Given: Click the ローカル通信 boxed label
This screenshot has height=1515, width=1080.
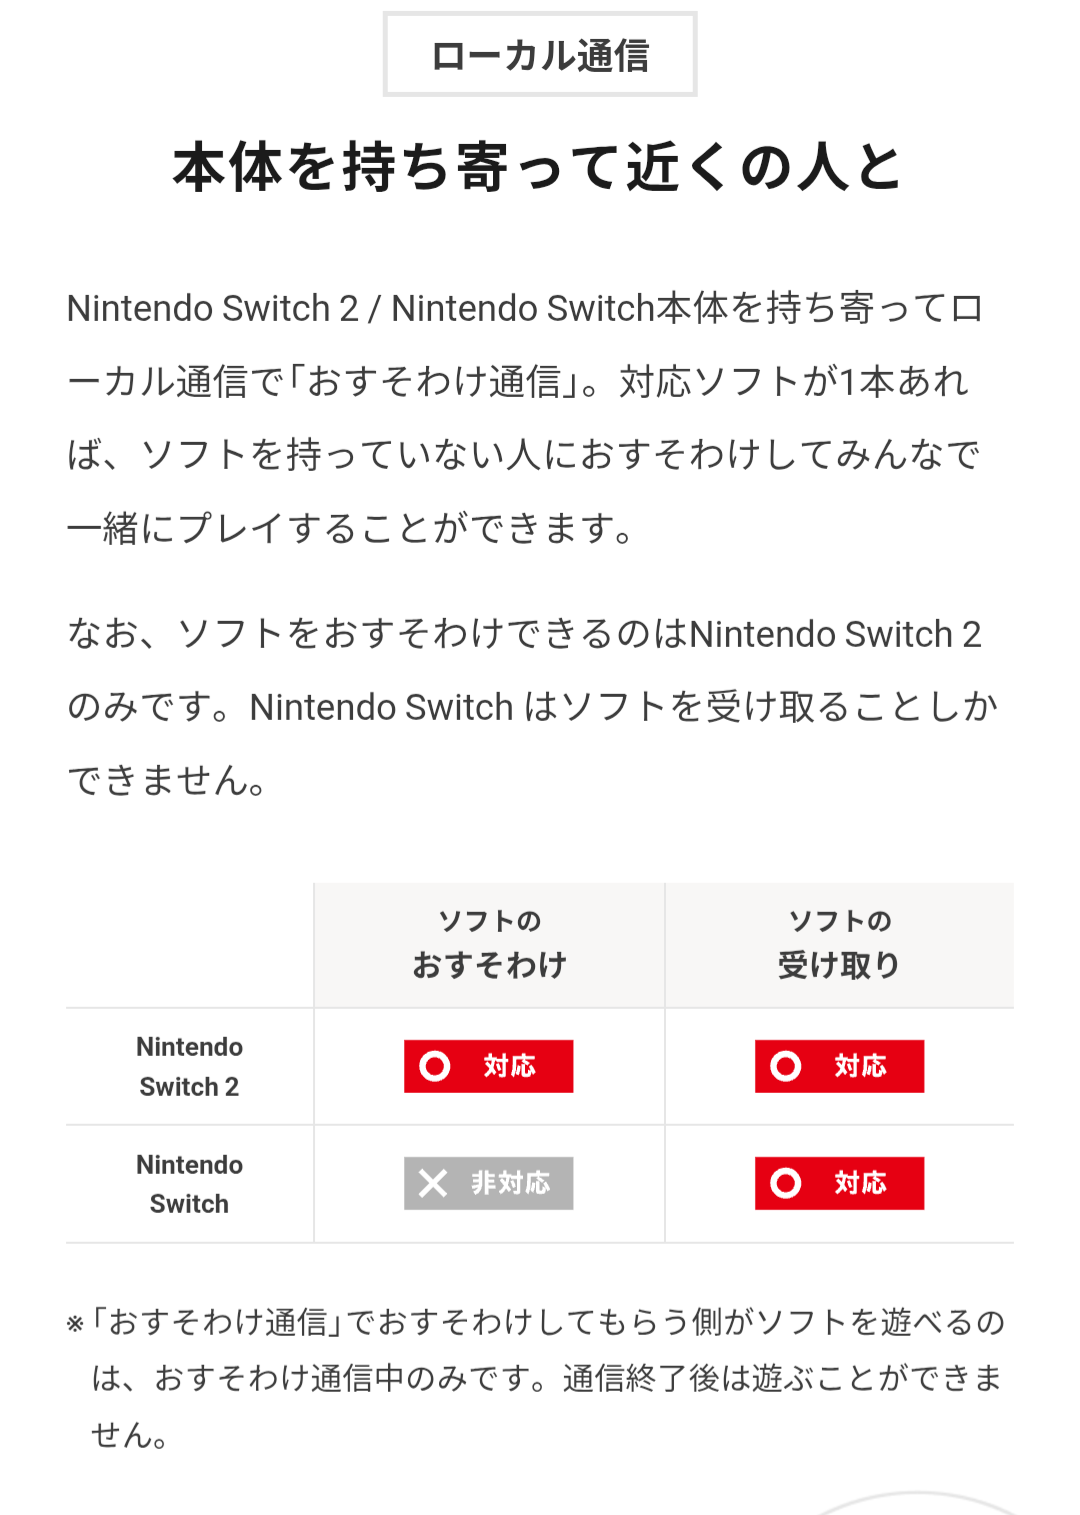Looking at the screenshot, I should (540, 54).
